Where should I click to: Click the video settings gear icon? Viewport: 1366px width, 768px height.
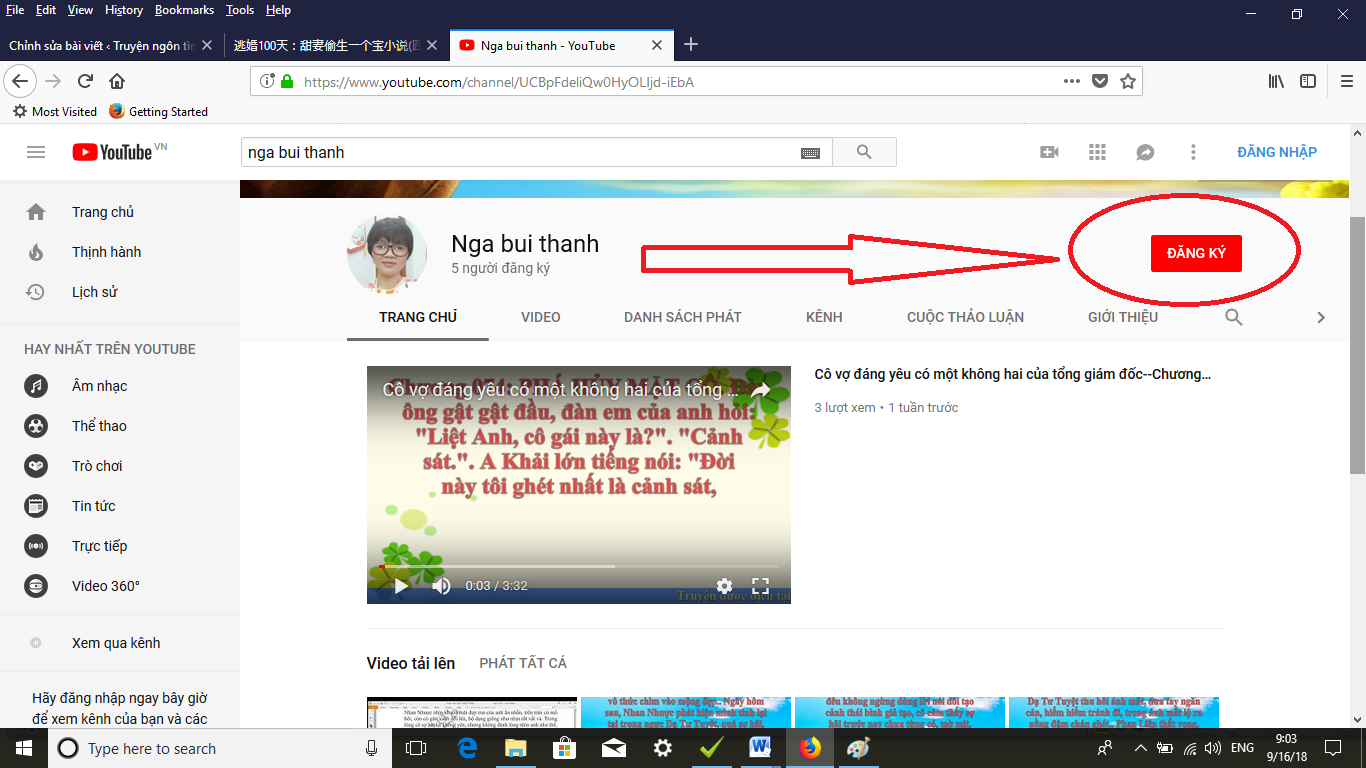[724, 586]
